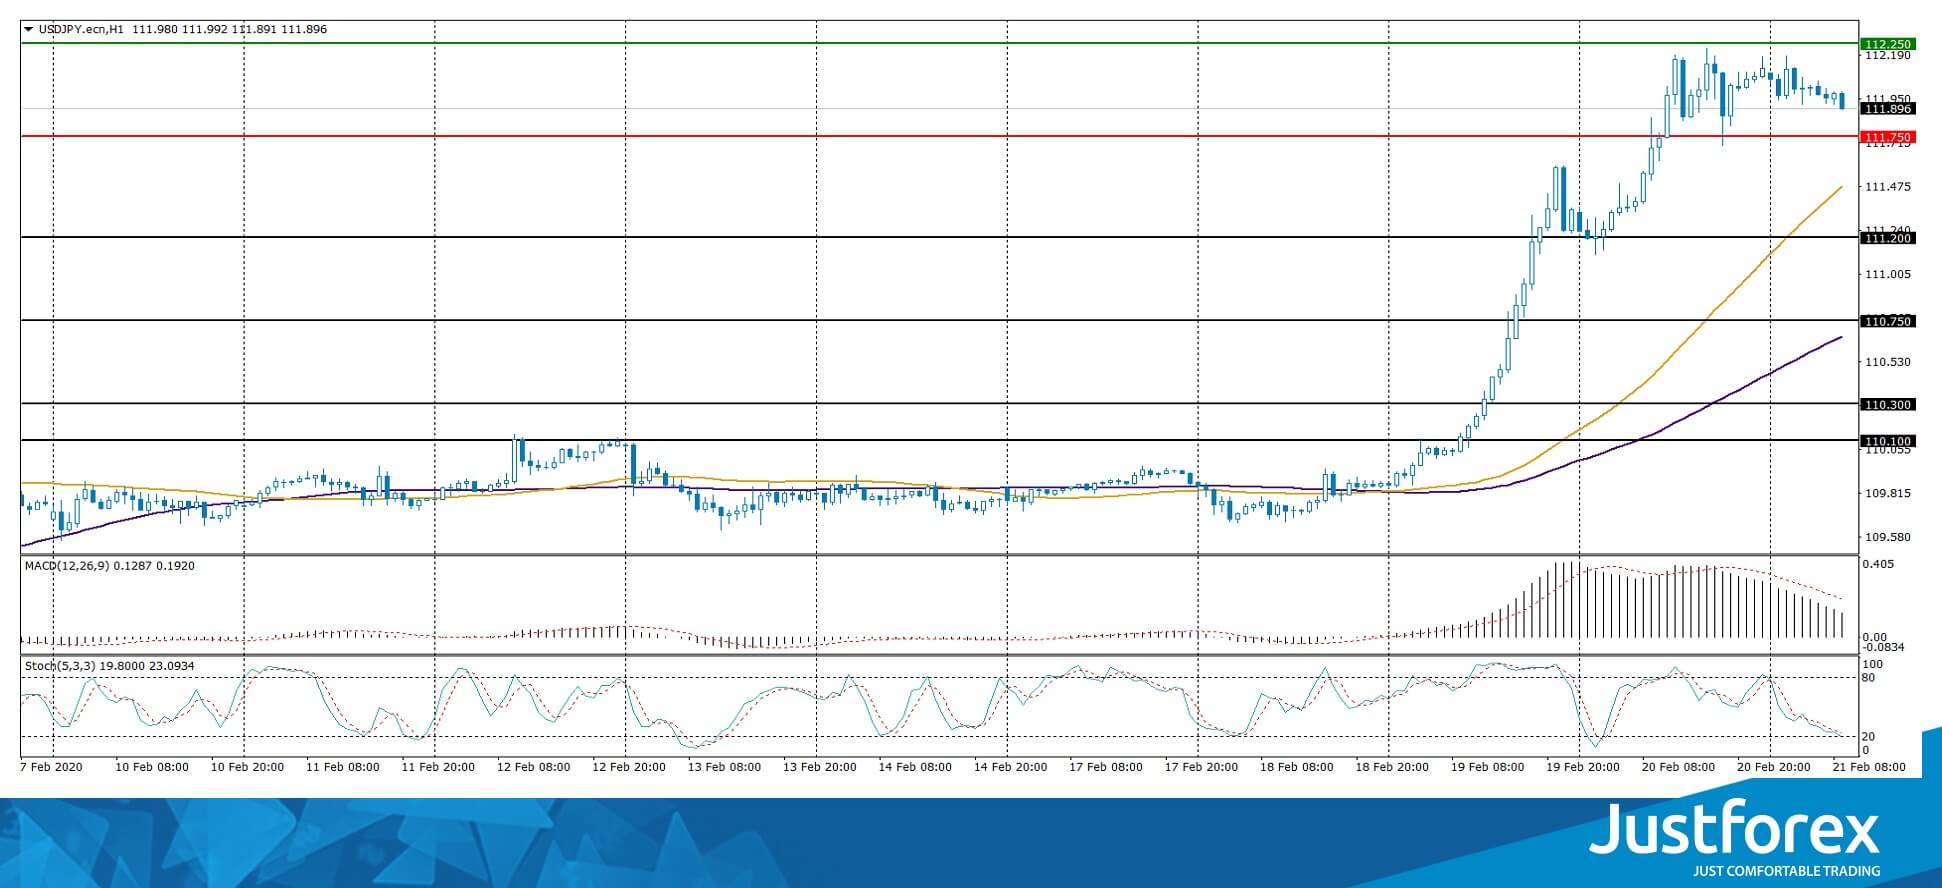Click the 7 Feb 2020 date label
Screen dimensions: 1942x888
pos(52,767)
